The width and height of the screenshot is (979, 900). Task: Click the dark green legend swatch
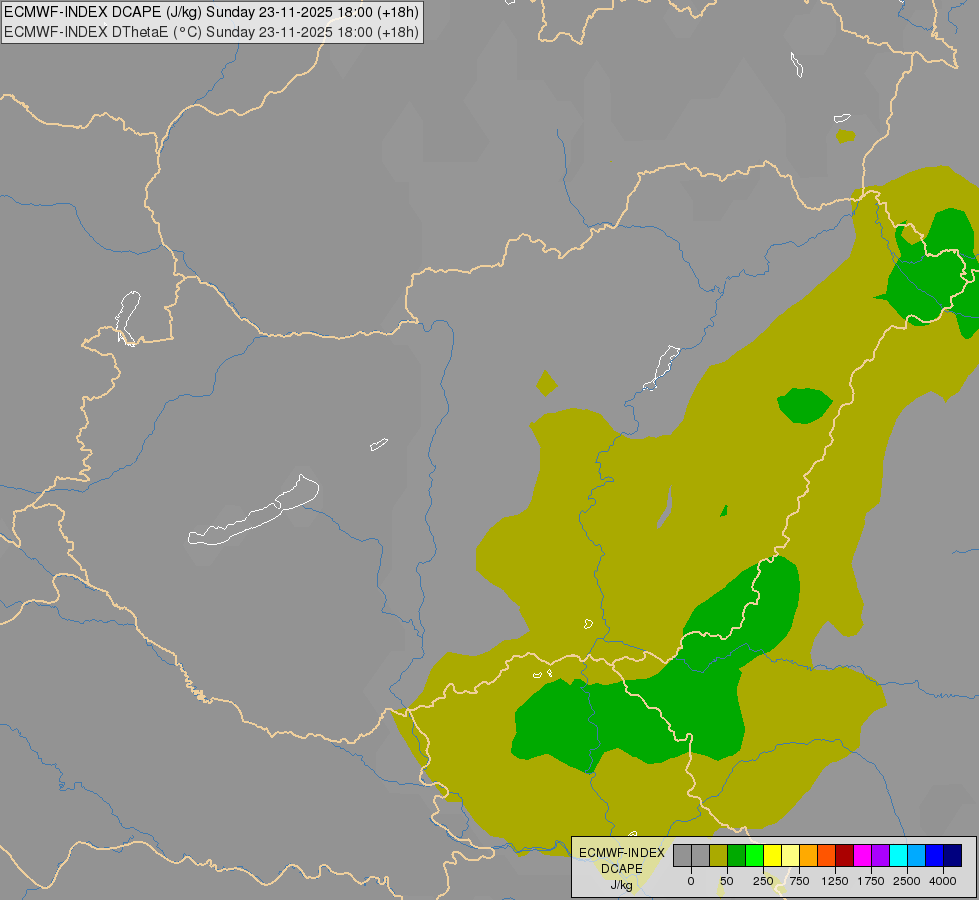pos(737,855)
